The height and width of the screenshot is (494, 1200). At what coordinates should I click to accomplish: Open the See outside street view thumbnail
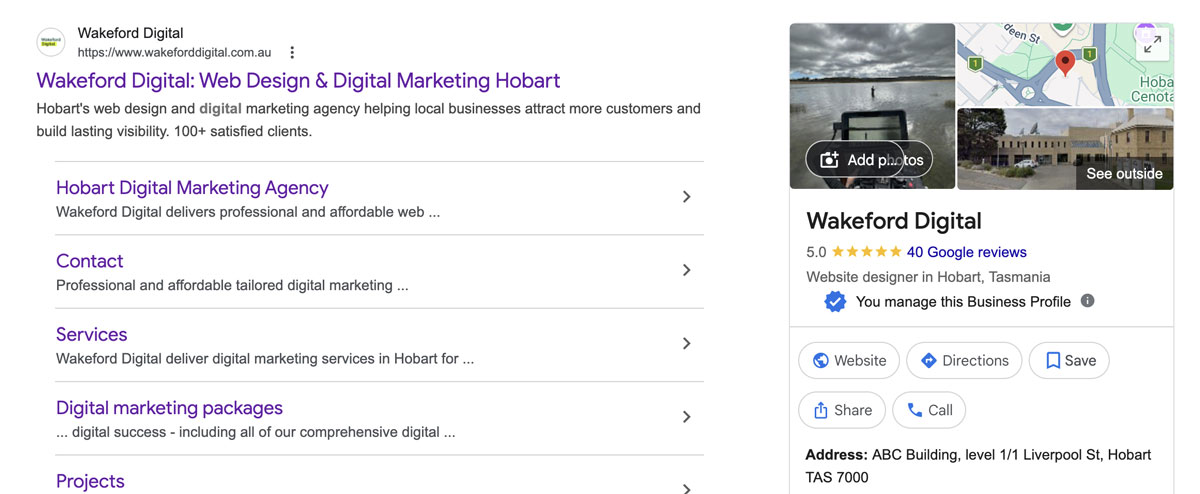1065,149
